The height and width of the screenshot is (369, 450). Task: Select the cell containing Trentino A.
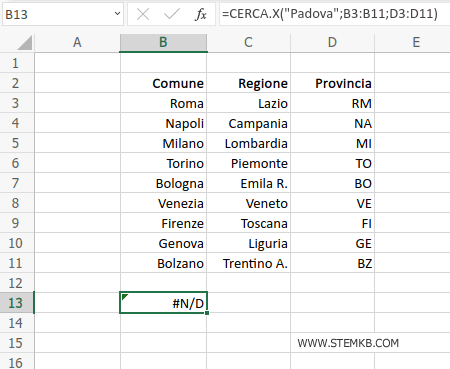pos(249,263)
